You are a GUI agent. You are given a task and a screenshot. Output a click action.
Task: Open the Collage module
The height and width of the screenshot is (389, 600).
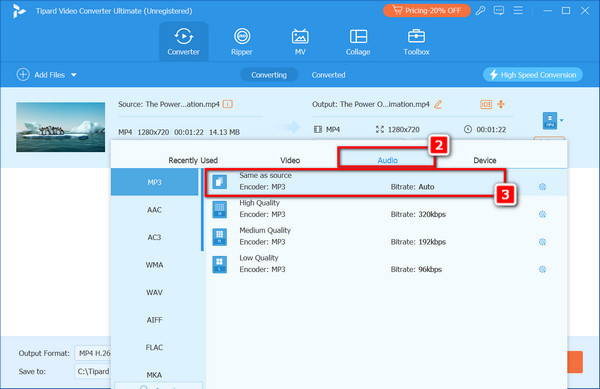coord(358,42)
